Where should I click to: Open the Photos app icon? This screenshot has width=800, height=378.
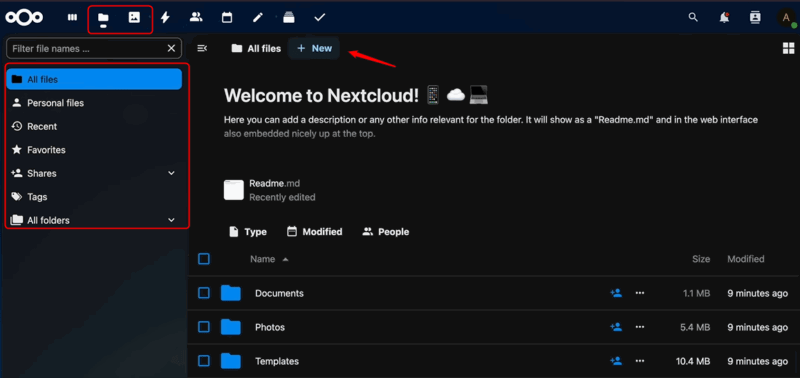tap(134, 17)
